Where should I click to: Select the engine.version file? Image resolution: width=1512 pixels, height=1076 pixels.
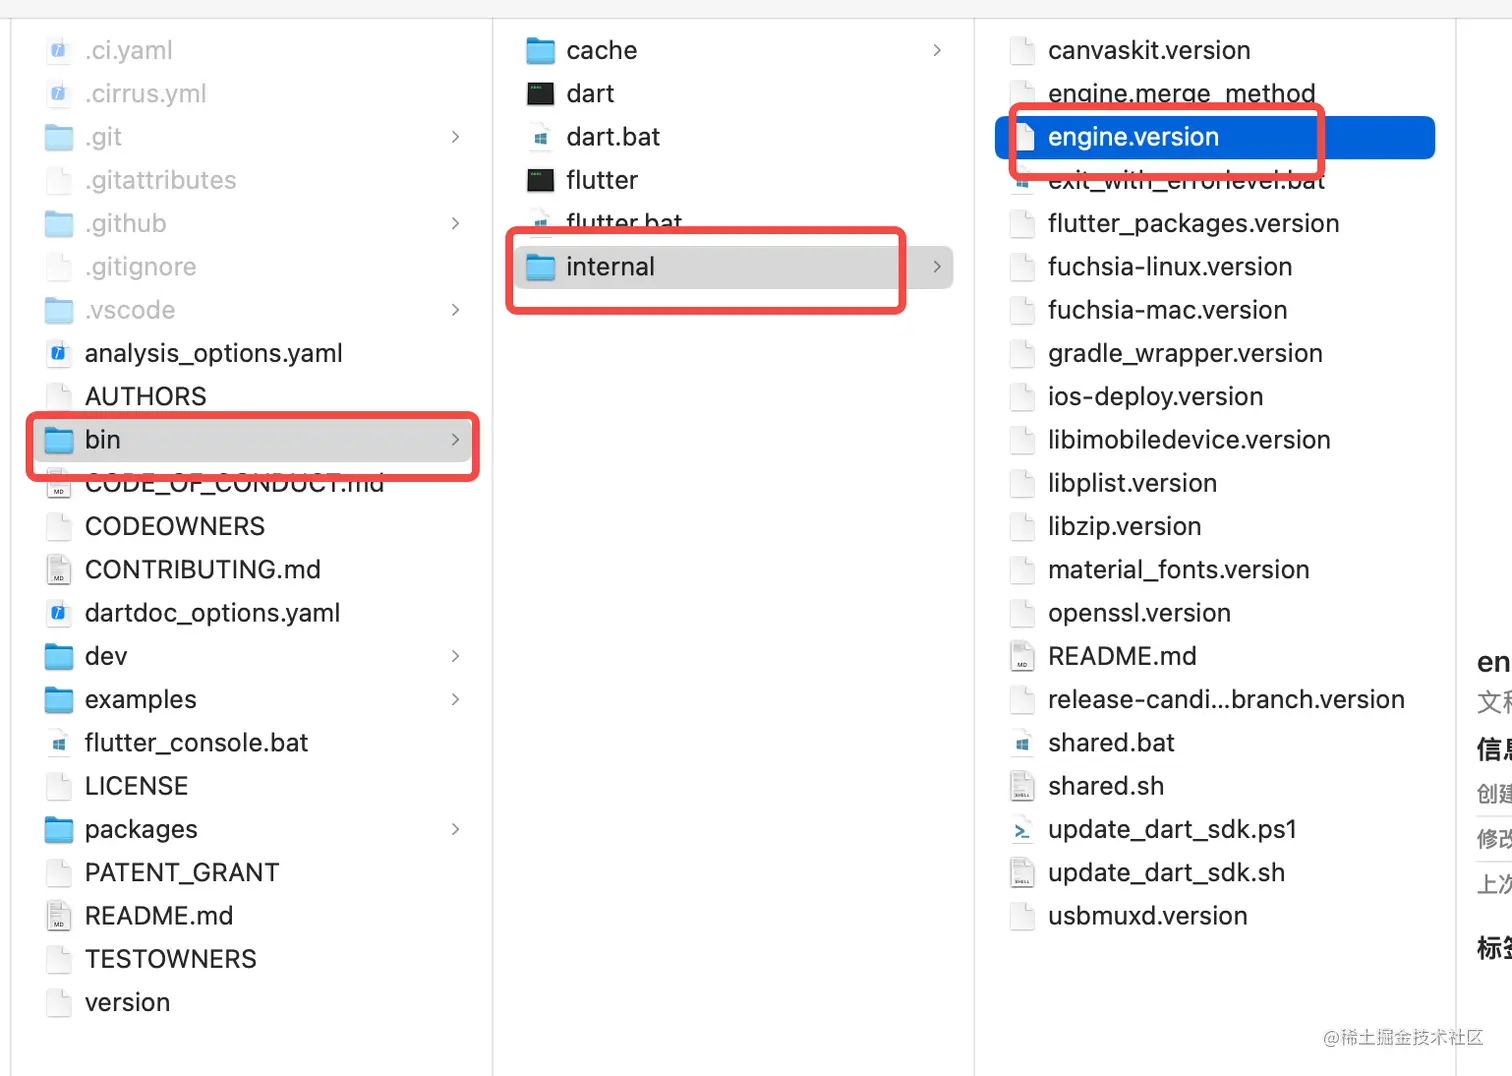point(1133,137)
